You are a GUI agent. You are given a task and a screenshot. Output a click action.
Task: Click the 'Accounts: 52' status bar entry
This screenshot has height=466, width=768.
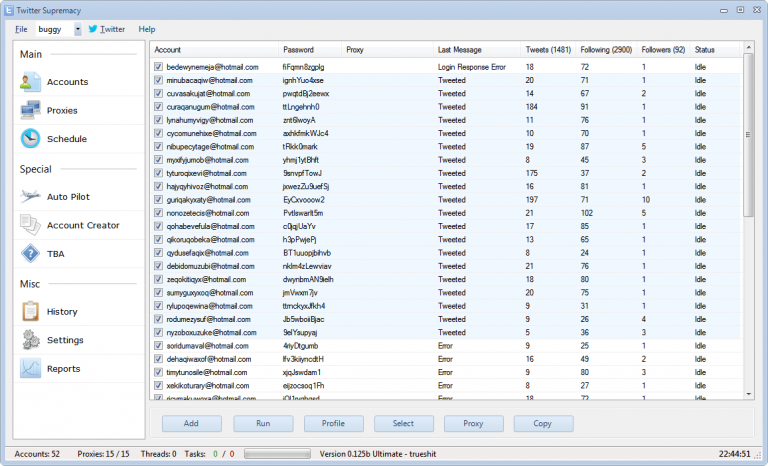click(37, 454)
